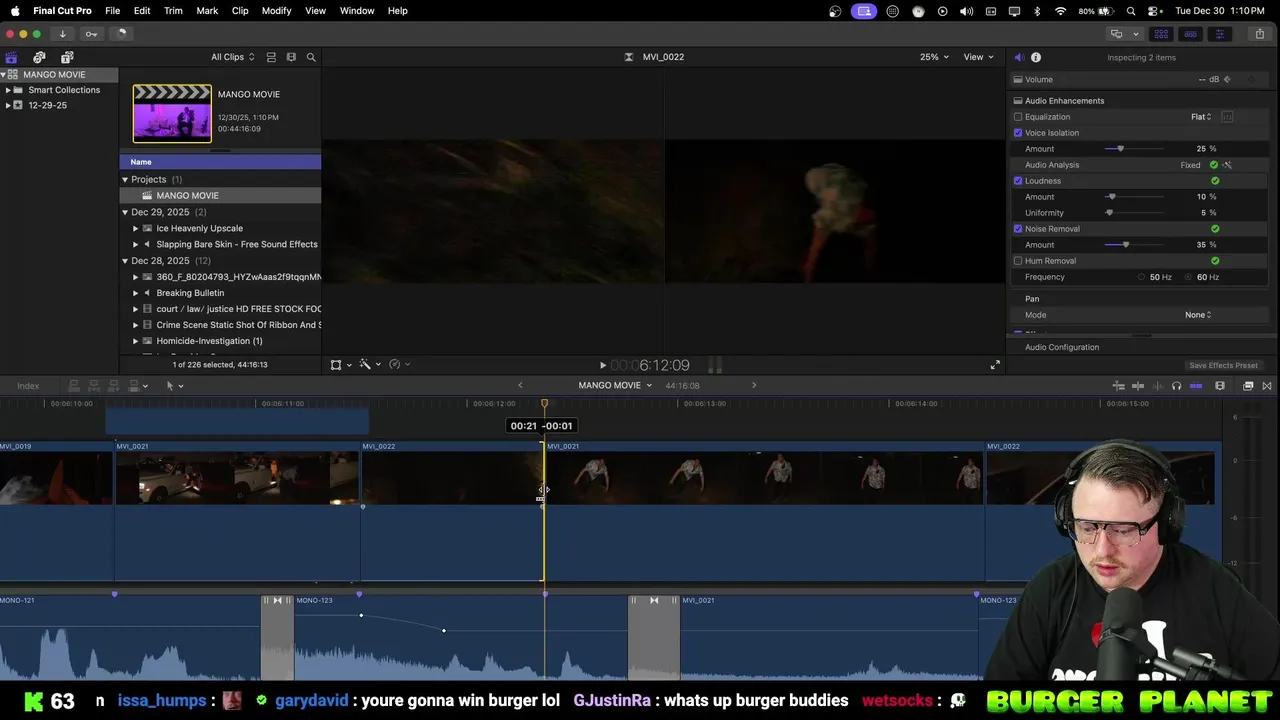
Task: Show the Effects browser icon
Action: pyautogui.click(x=1248, y=386)
